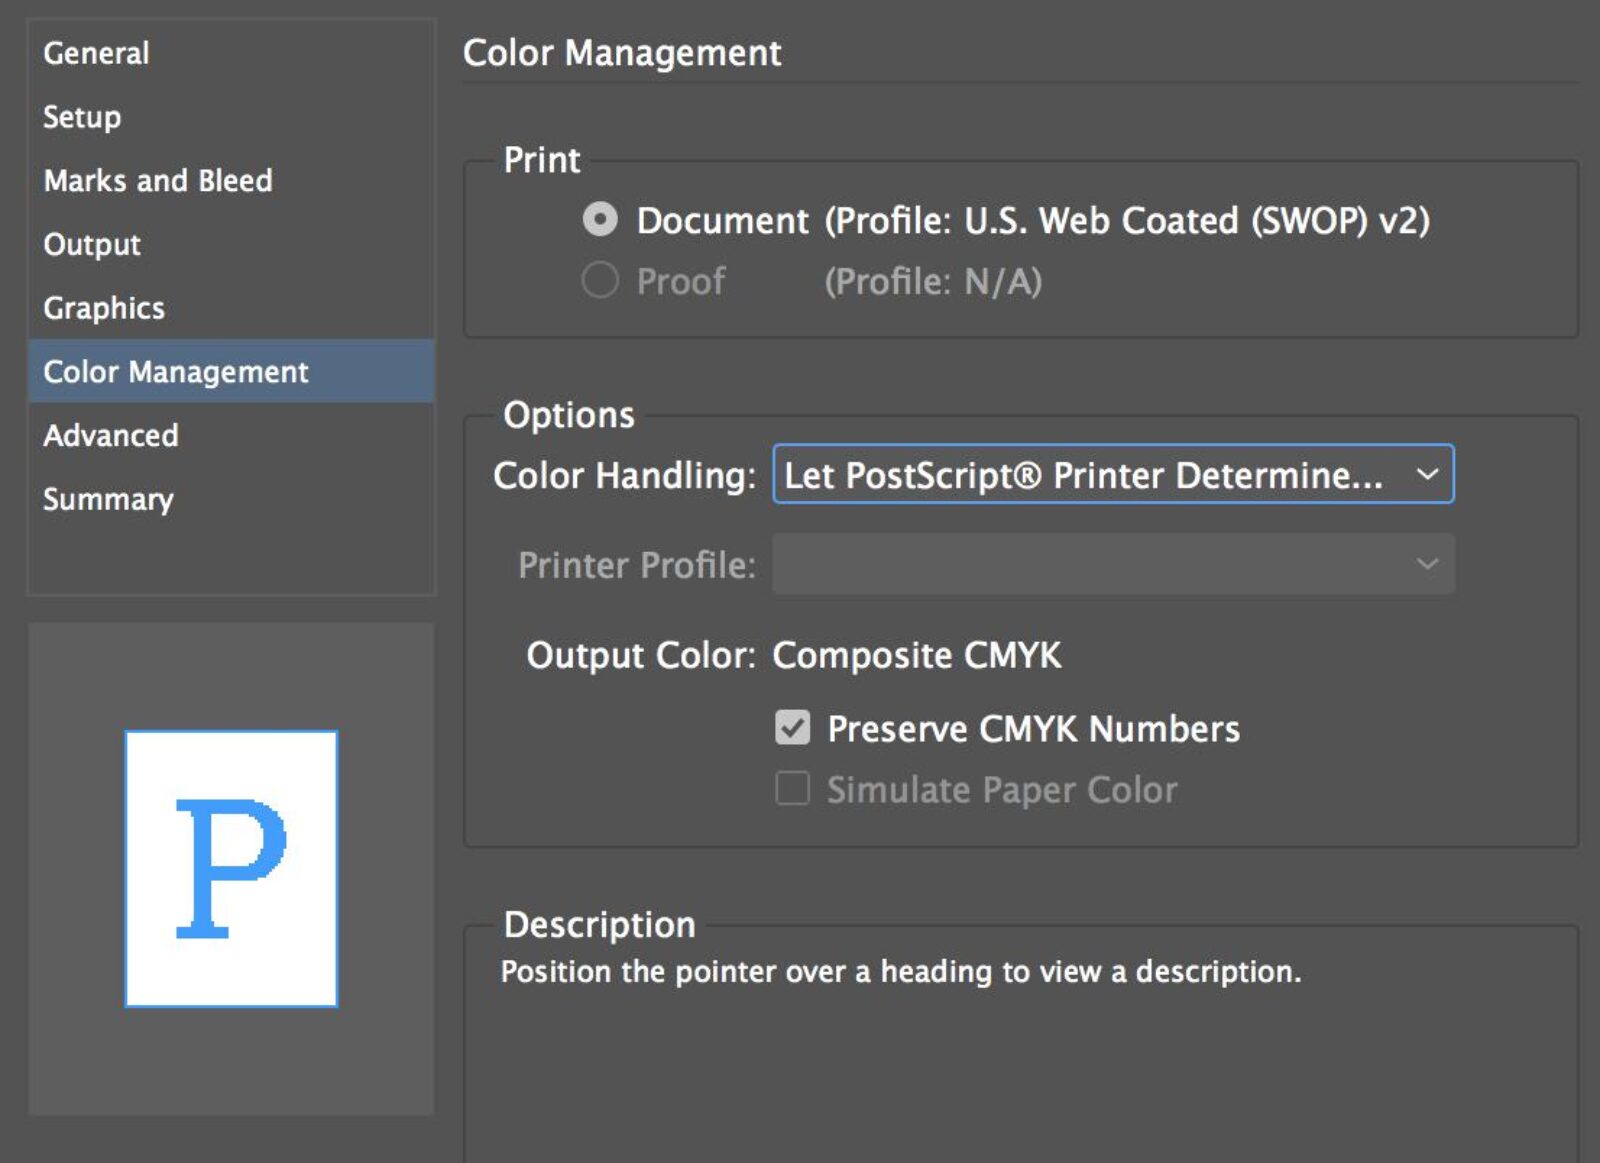
Task: Open the Output settings section
Action: coord(231,245)
